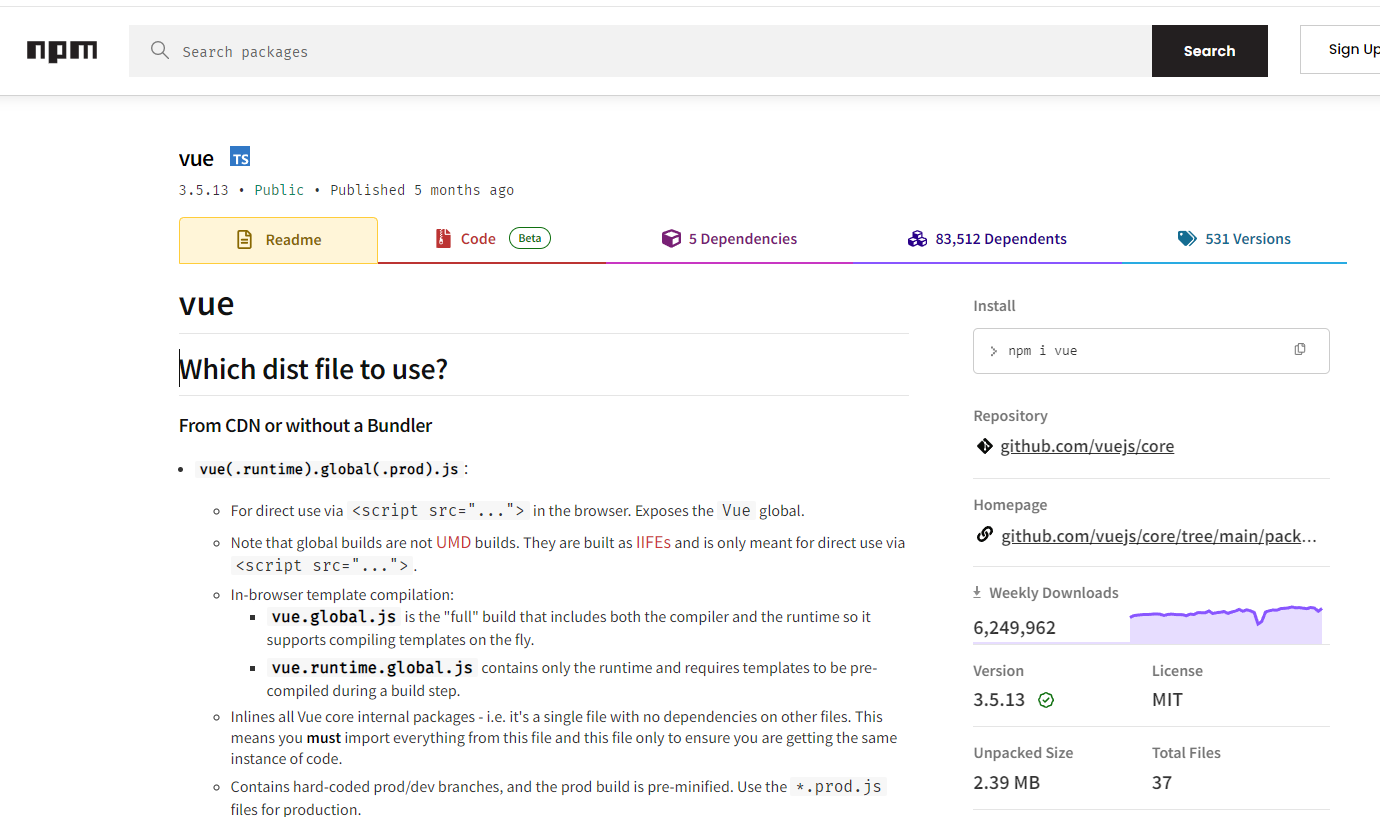Click the total files value 37
The width and height of the screenshot is (1380, 817).
pos(1161,782)
